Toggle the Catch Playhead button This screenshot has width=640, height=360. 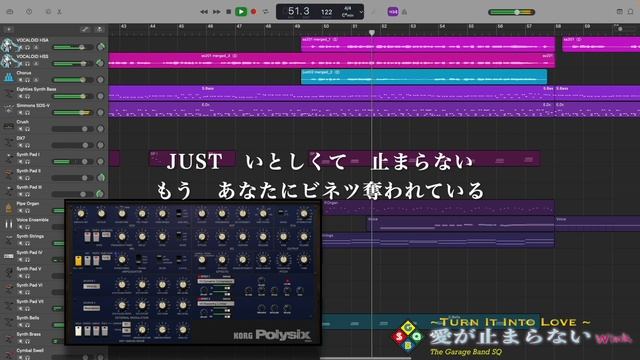(99, 29)
